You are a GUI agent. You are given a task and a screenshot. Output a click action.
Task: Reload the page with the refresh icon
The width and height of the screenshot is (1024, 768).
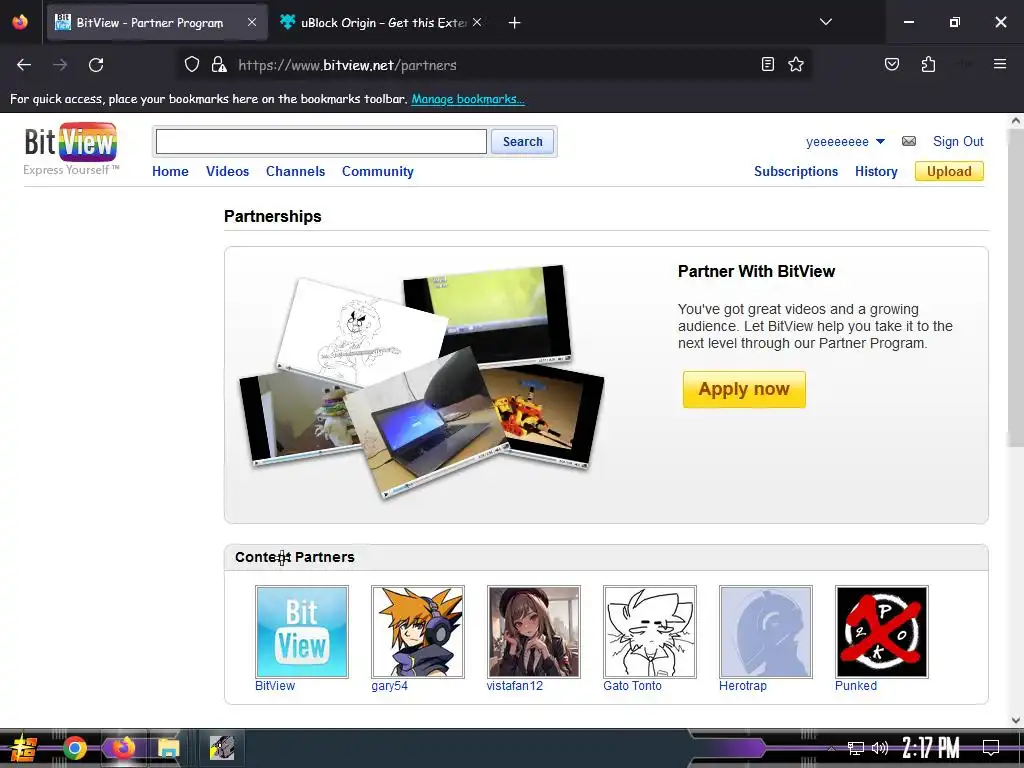pos(96,65)
